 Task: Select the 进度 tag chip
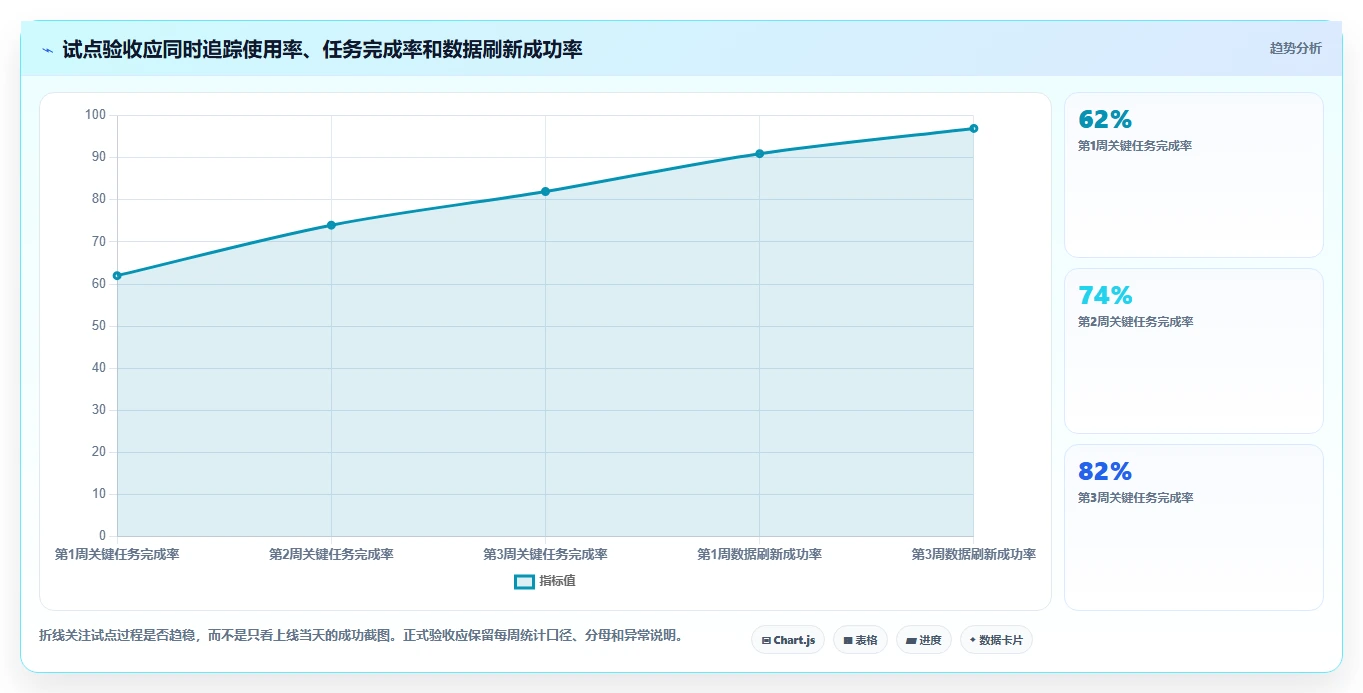click(924, 640)
